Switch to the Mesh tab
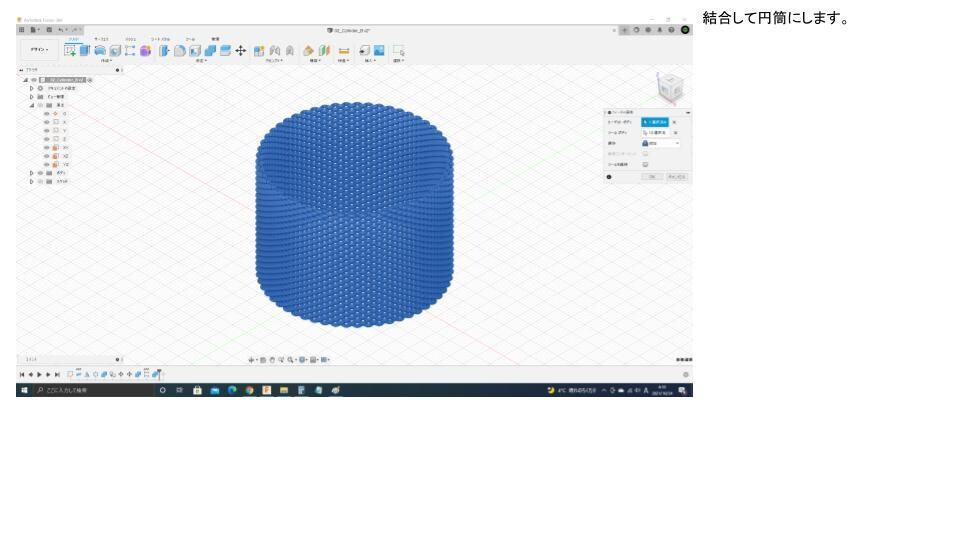The height and width of the screenshot is (540, 960). coord(130,39)
